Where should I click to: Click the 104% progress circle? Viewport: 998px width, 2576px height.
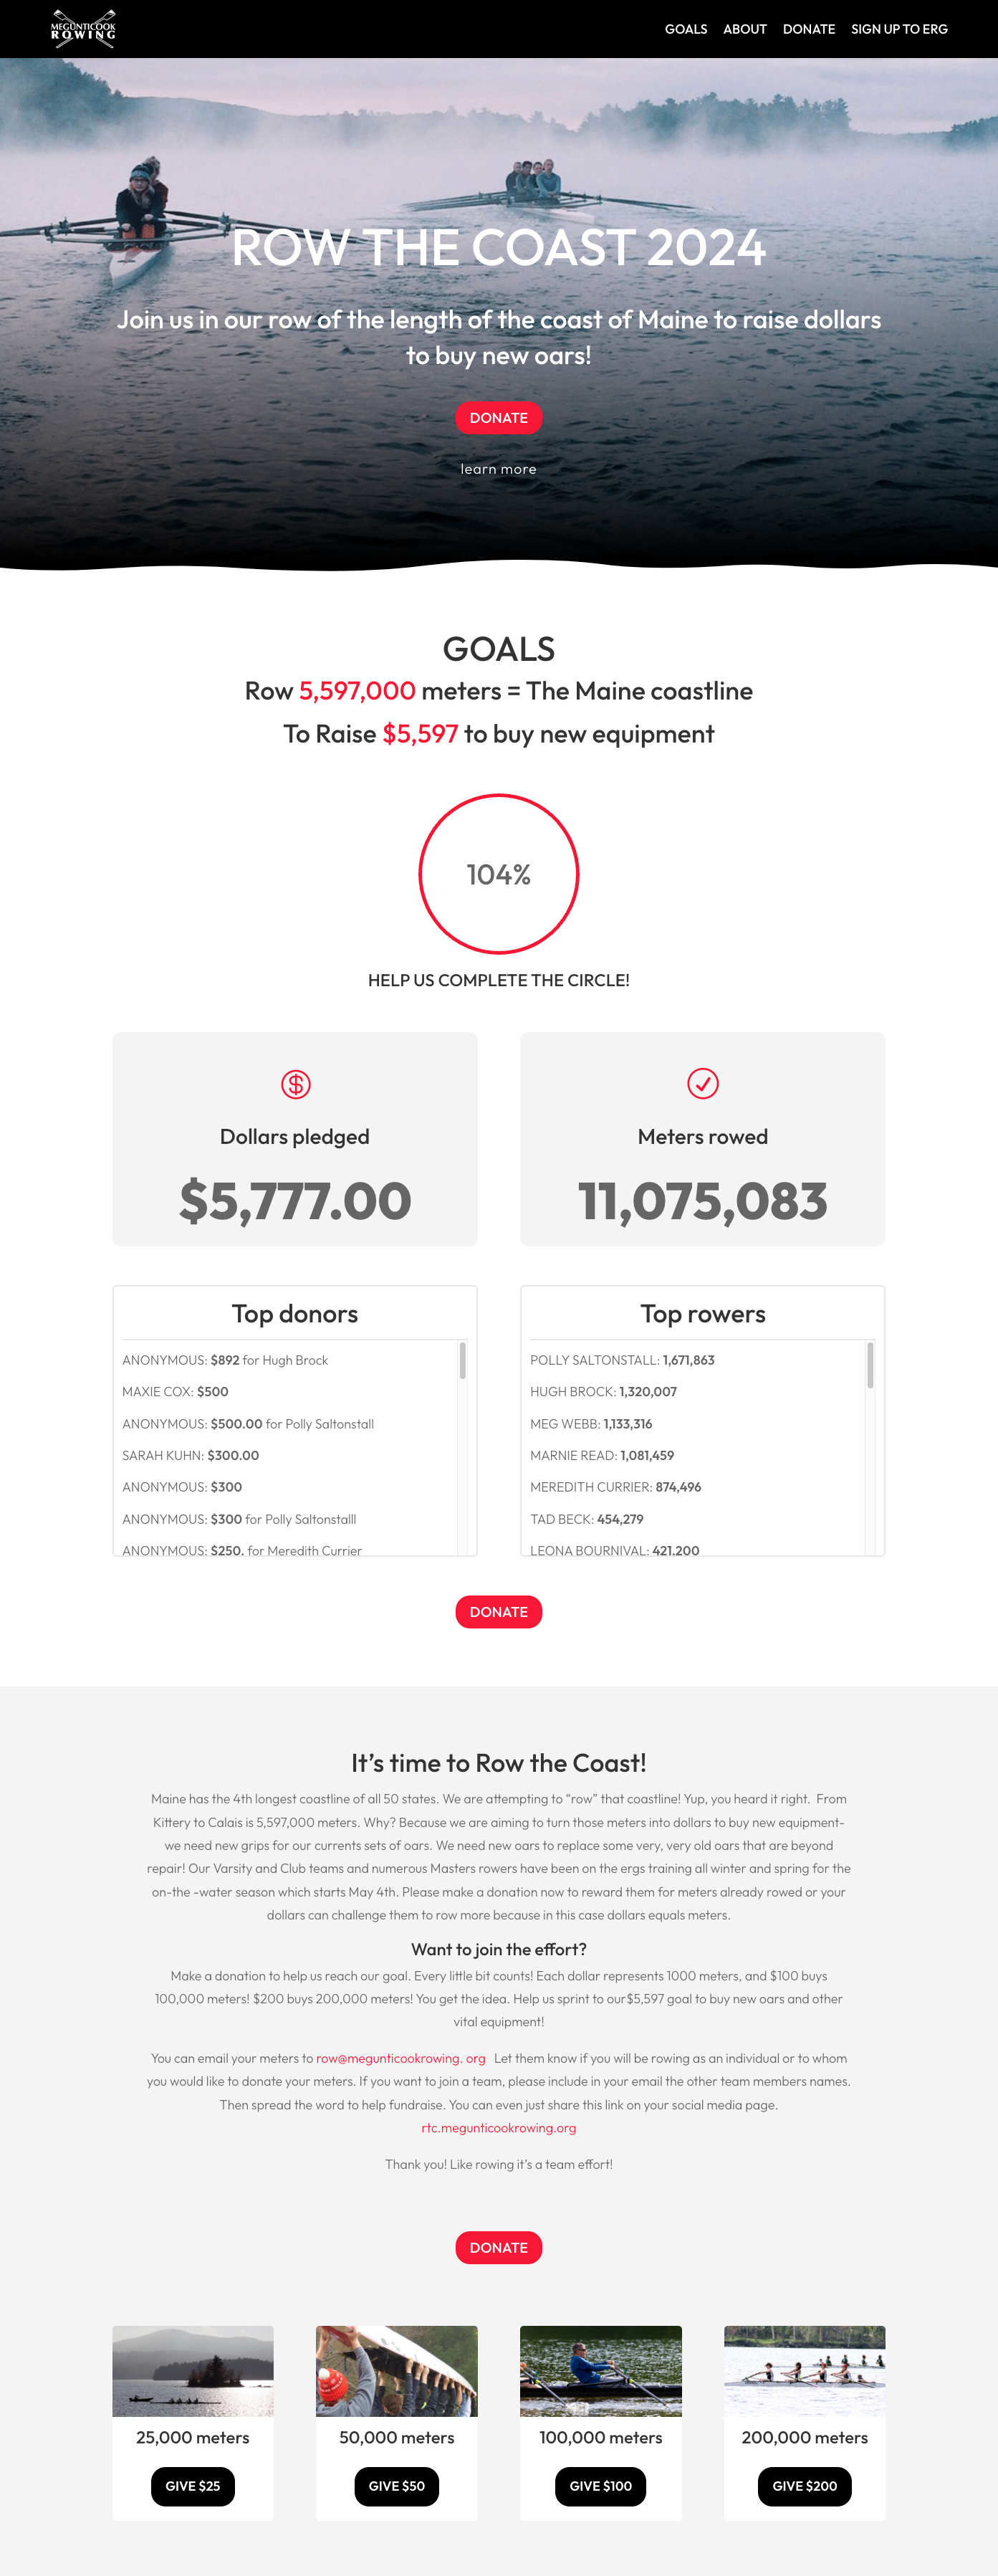click(x=499, y=874)
